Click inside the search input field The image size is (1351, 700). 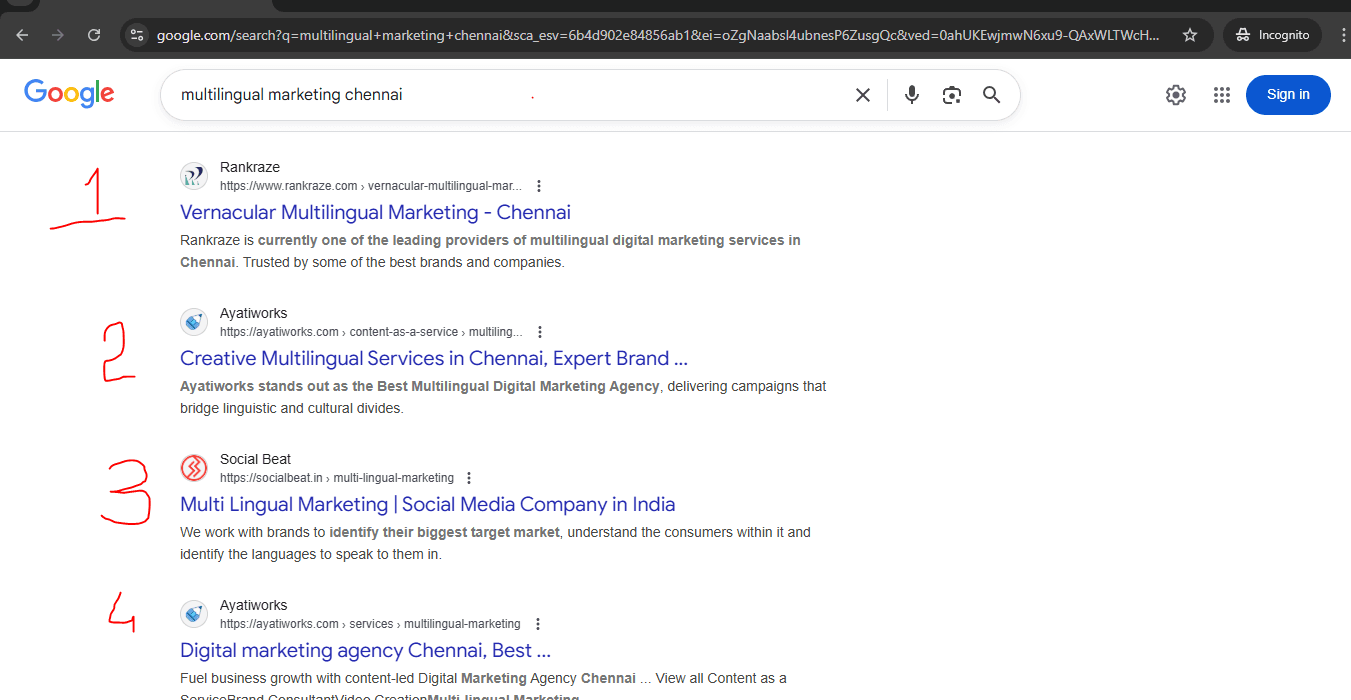click(450, 94)
